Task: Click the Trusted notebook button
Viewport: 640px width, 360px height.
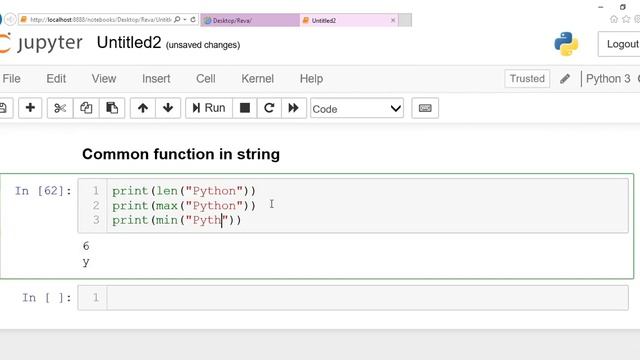Action: (x=527, y=78)
